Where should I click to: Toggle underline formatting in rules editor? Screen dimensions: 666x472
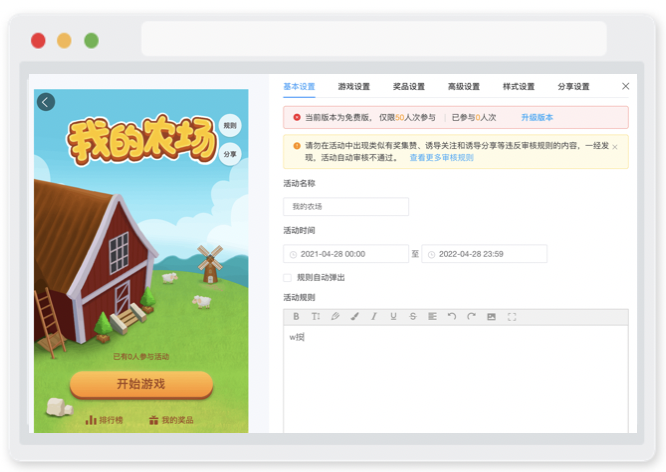[393, 317]
